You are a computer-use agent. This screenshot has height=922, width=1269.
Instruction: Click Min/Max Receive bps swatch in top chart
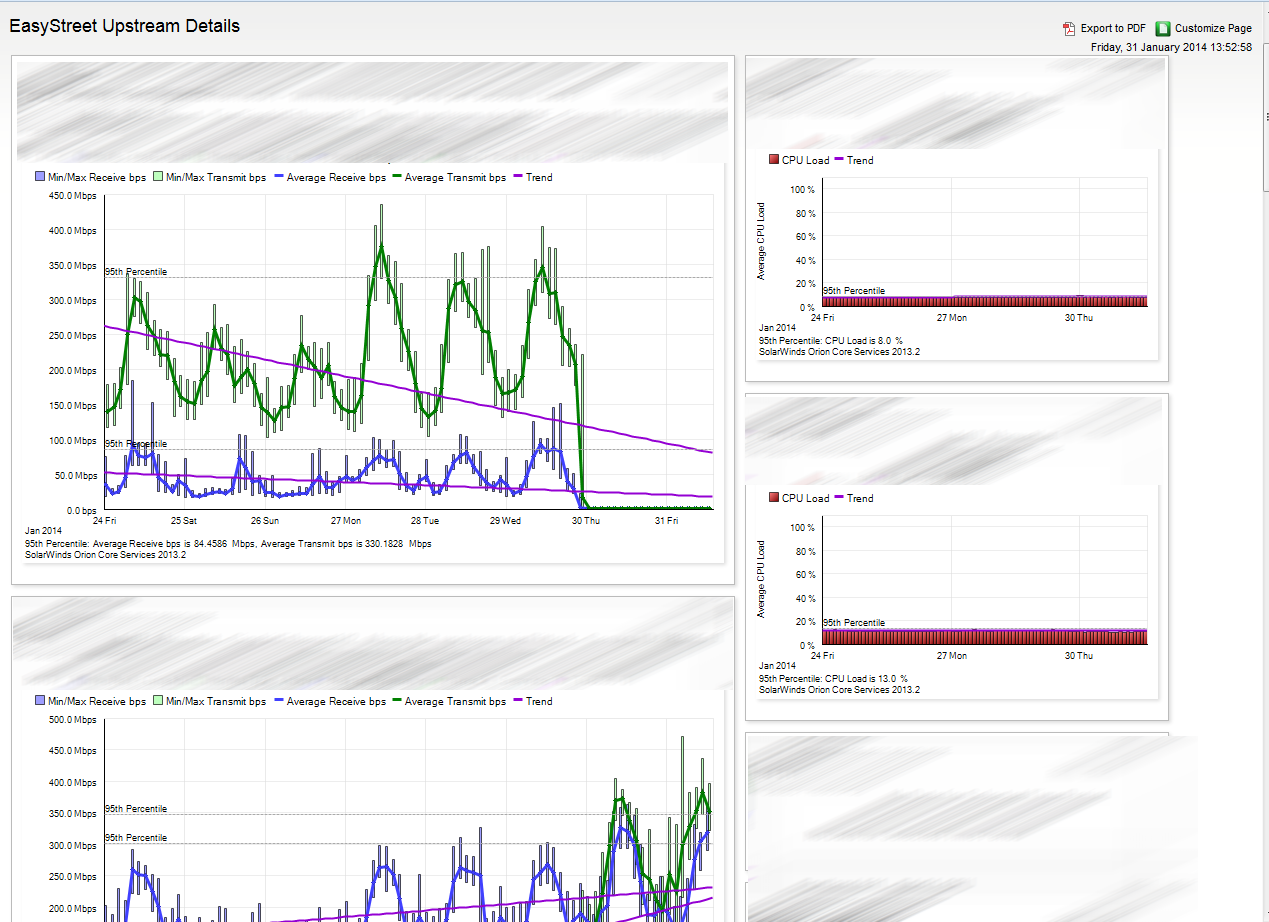tap(40, 178)
